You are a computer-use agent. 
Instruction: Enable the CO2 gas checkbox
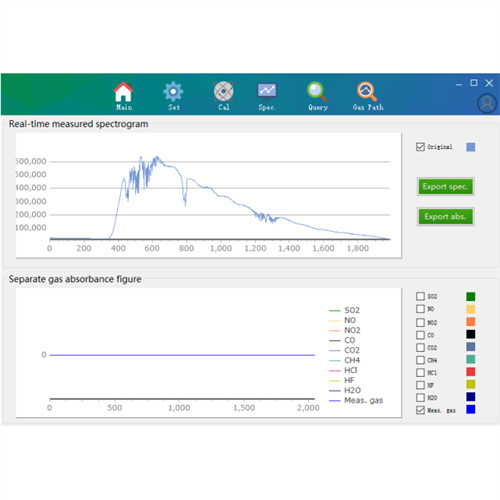point(420,347)
